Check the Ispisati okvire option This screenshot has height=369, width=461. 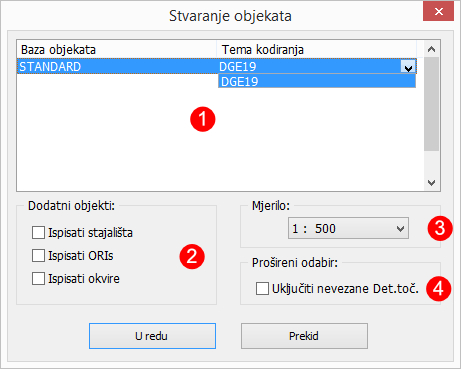point(38,278)
